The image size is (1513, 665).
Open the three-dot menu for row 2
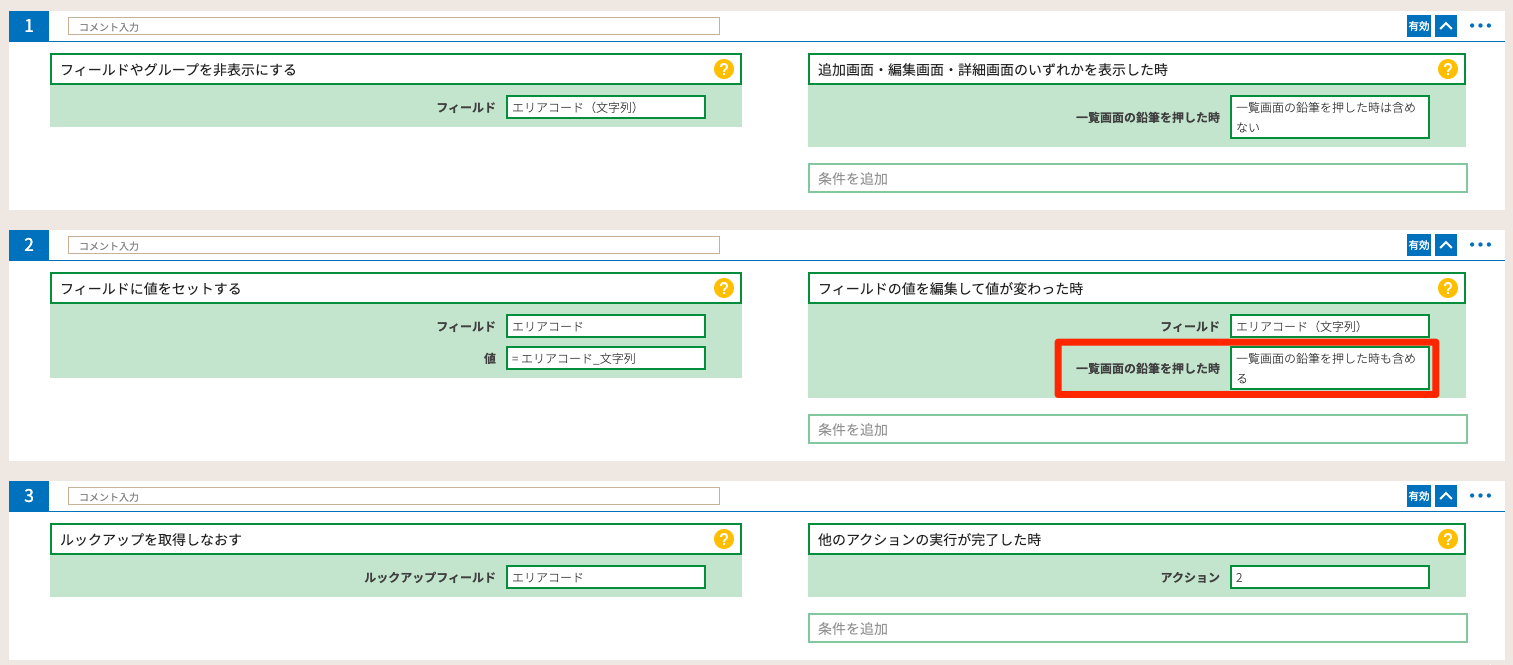click(x=1481, y=245)
